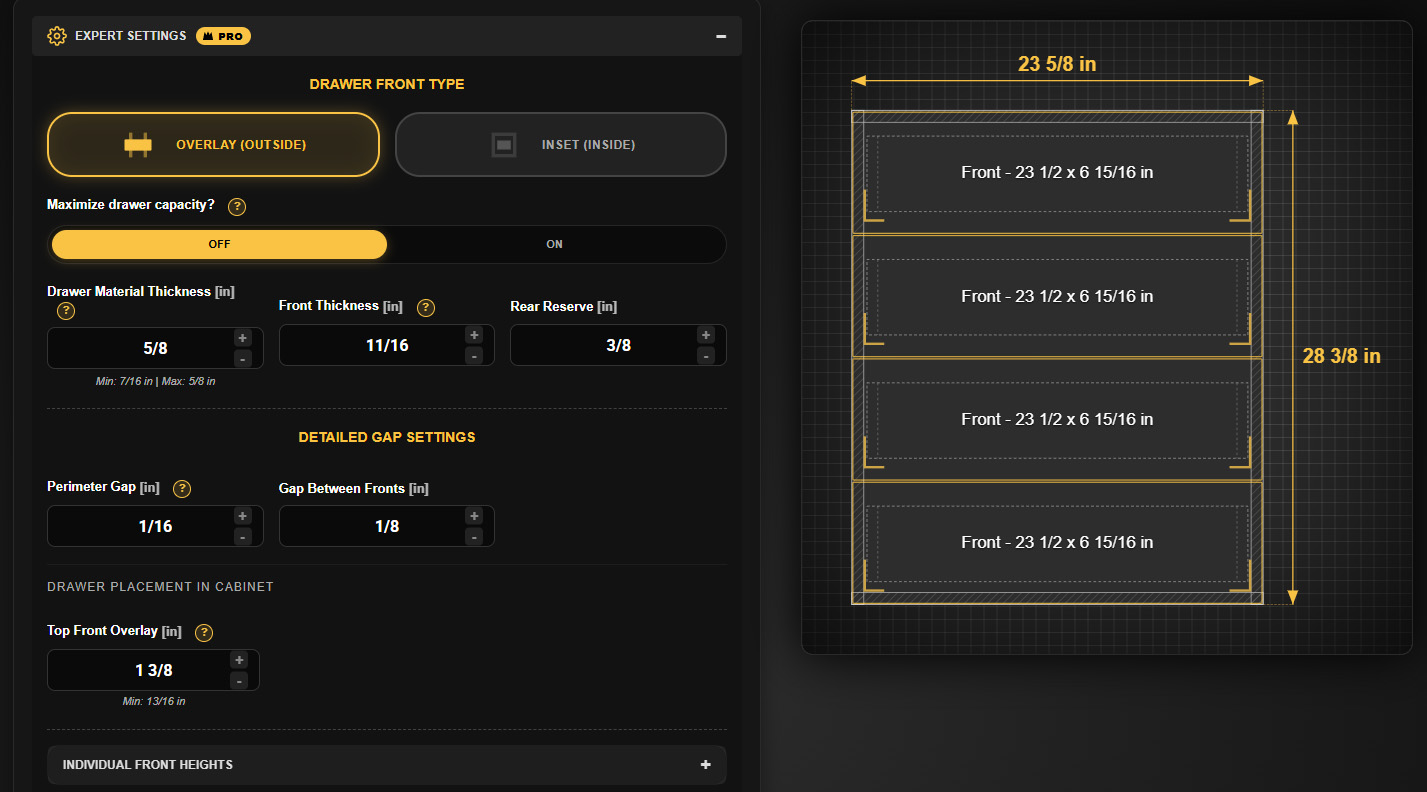The height and width of the screenshot is (792, 1427).
Task: Increase Perimeter Gap with plus
Action: [242, 516]
